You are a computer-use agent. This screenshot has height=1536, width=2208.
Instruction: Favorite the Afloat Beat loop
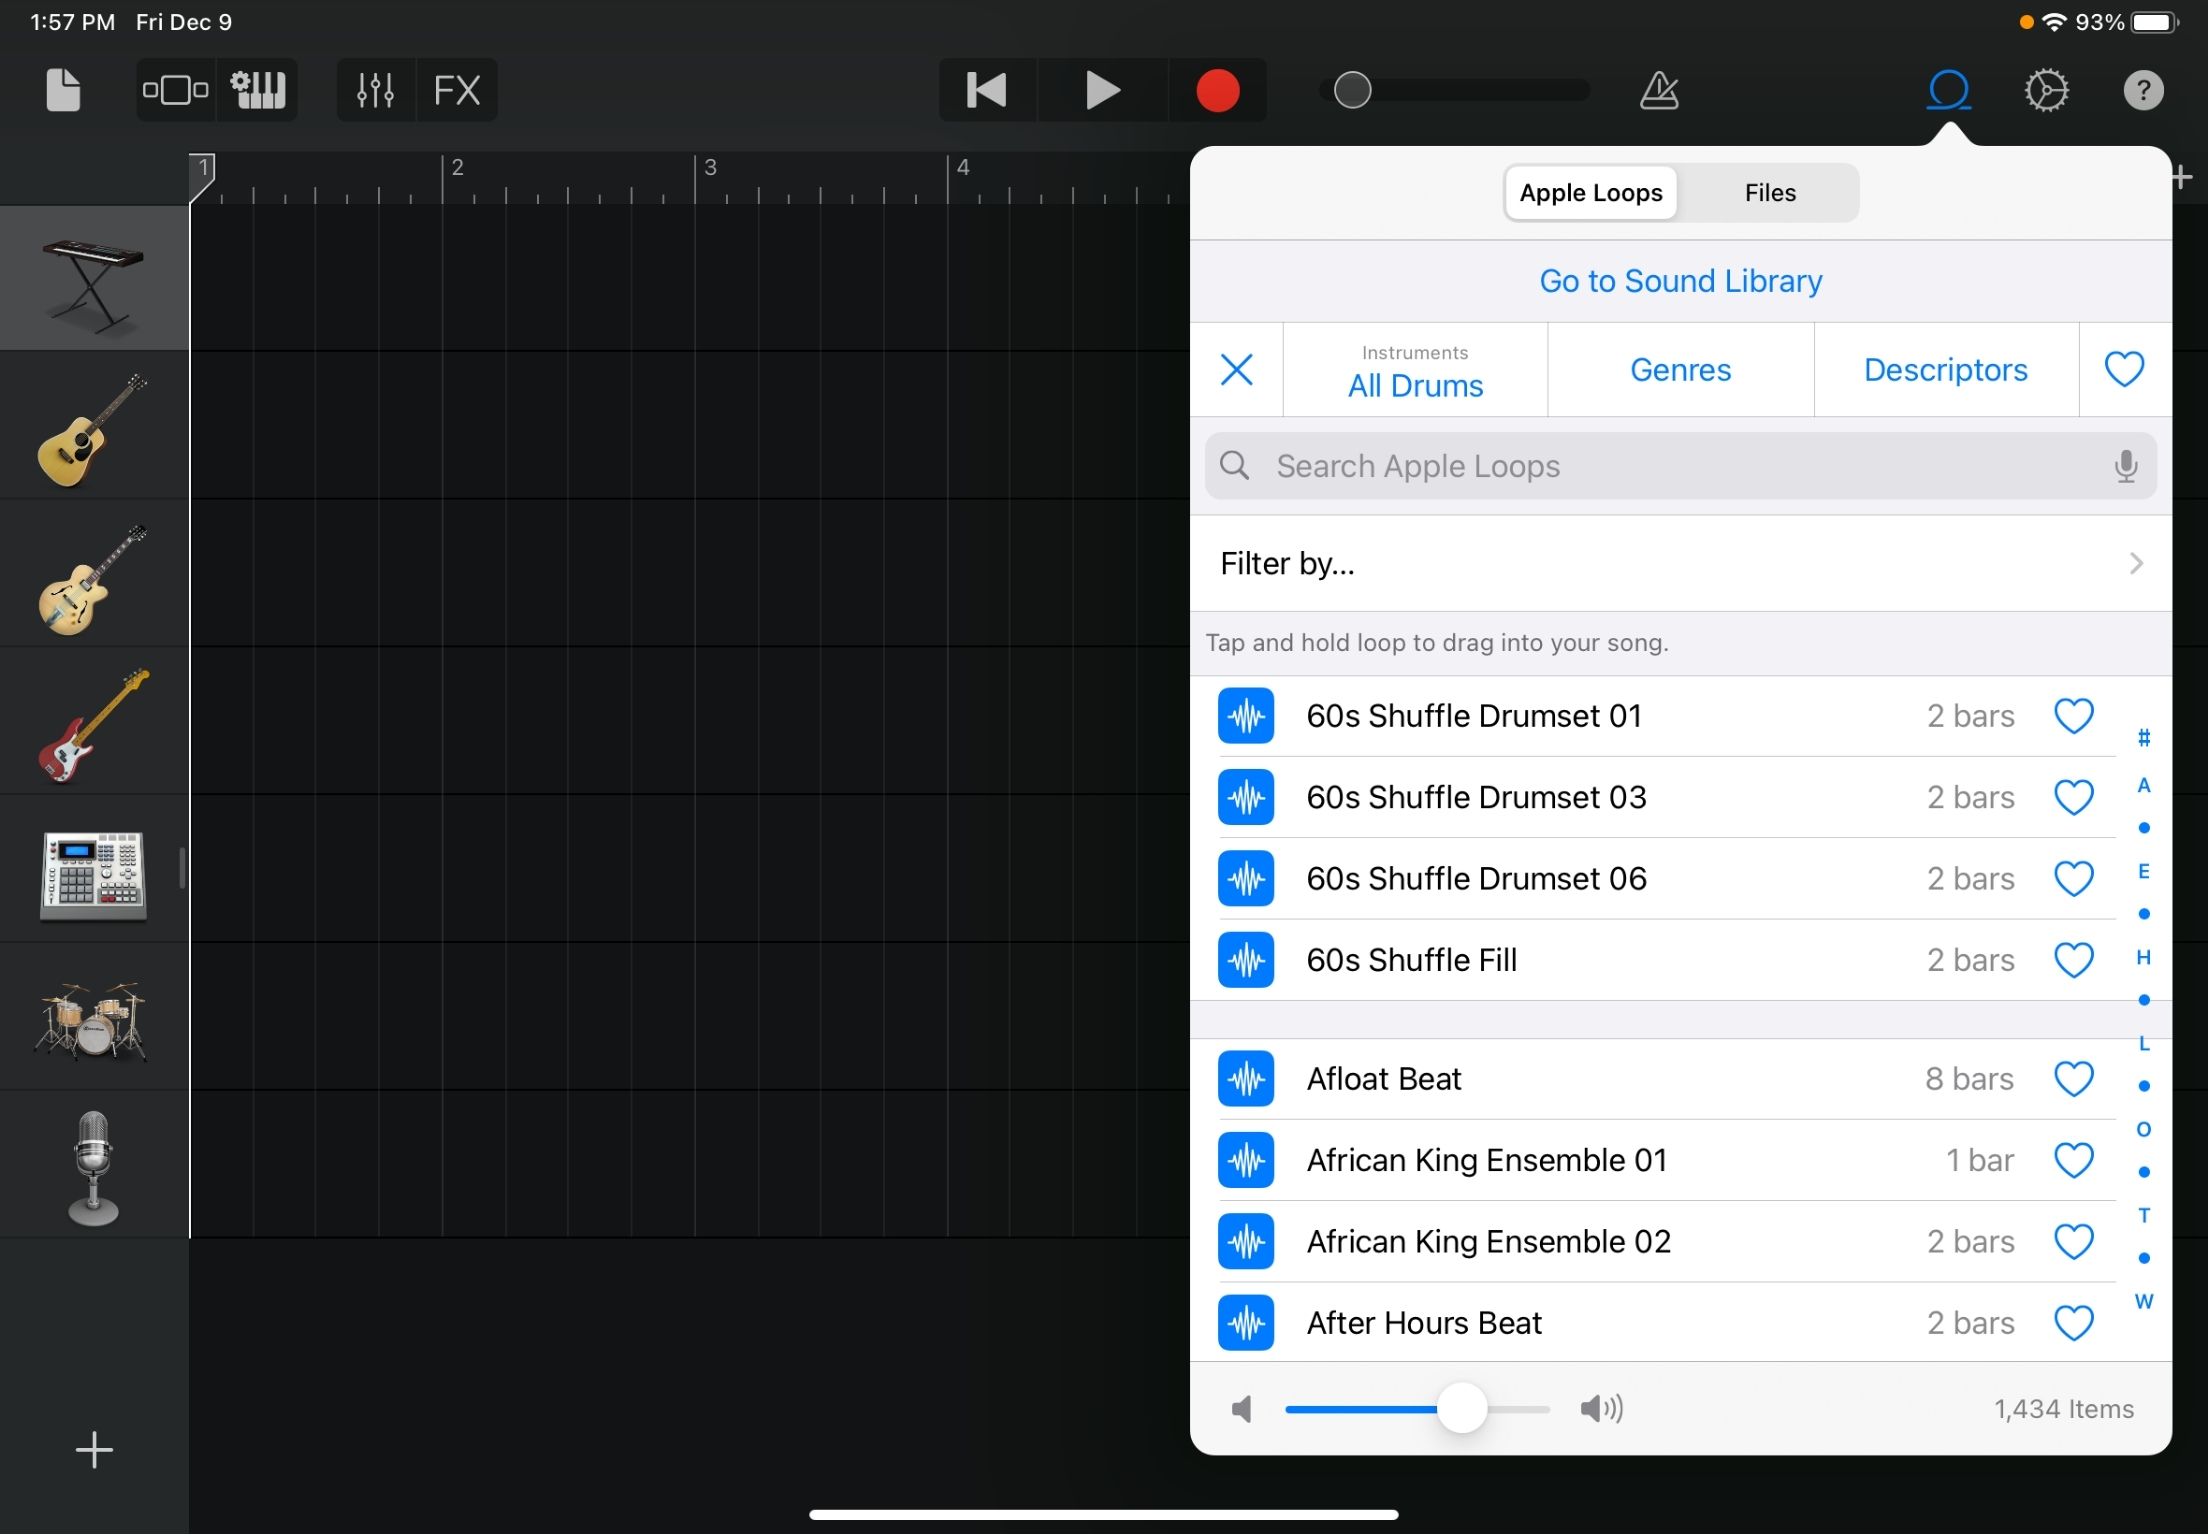[x=2073, y=1079]
